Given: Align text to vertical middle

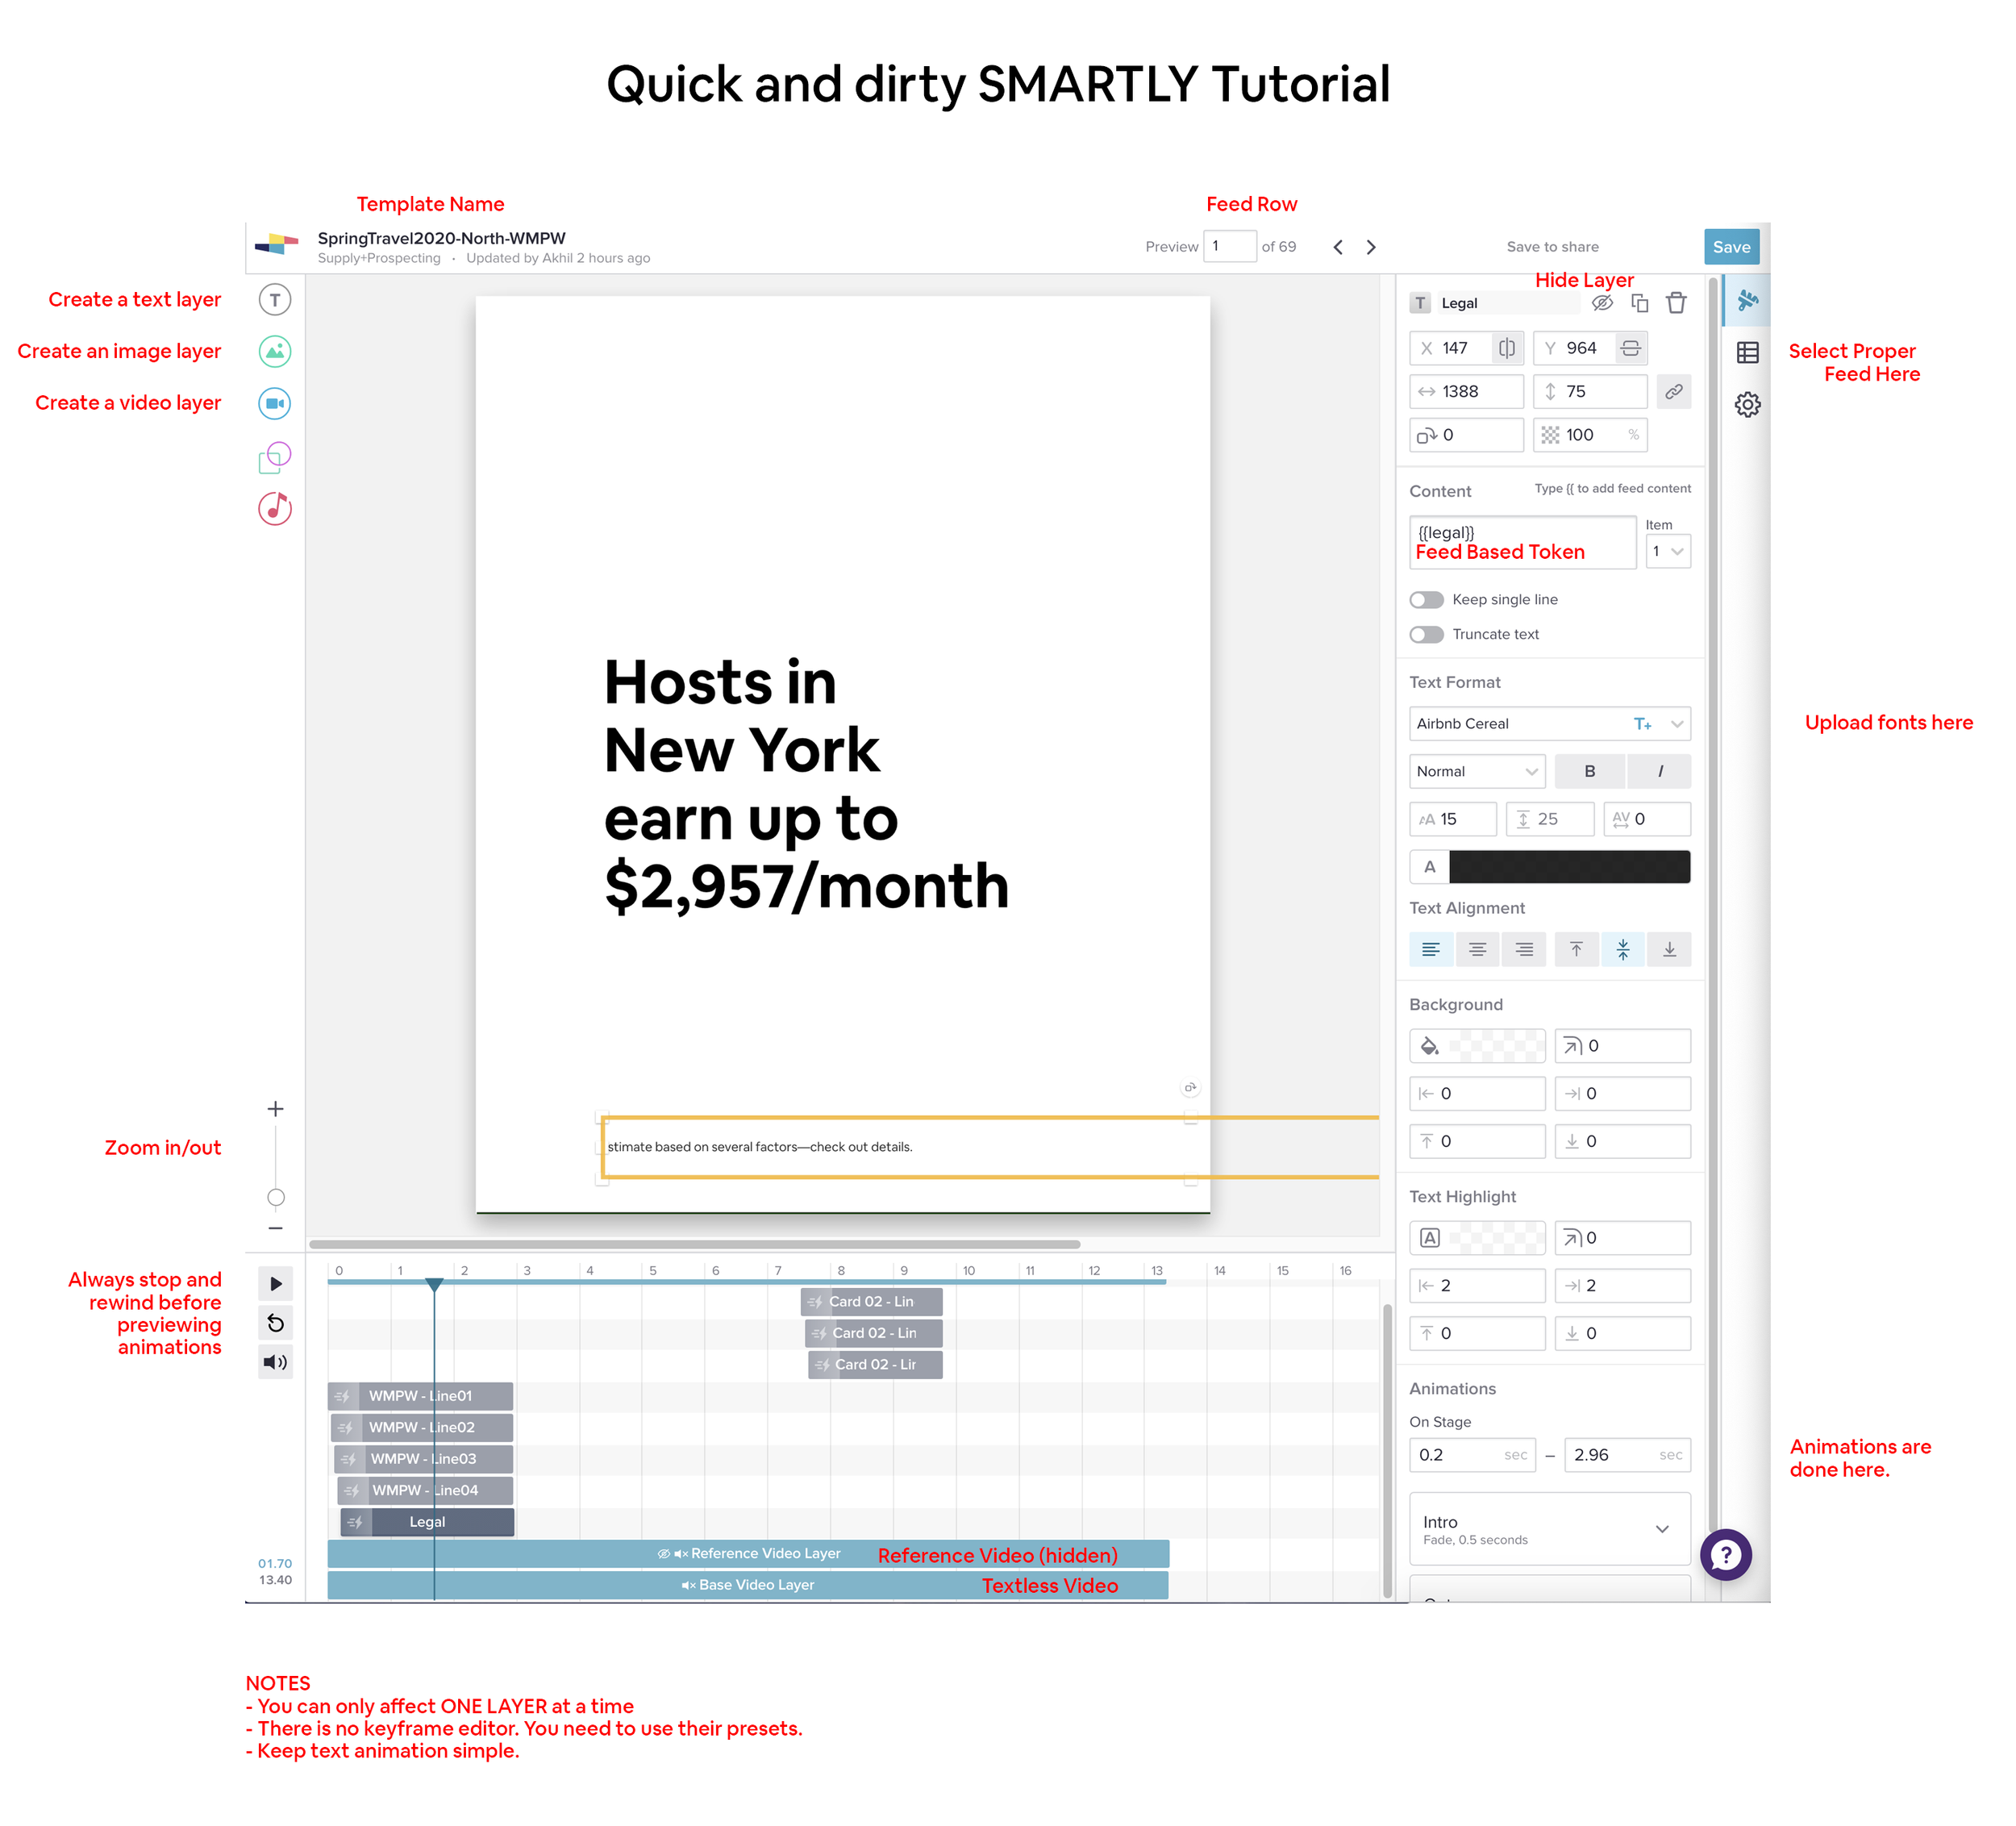Looking at the screenshot, I should pyautogui.click(x=1623, y=950).
